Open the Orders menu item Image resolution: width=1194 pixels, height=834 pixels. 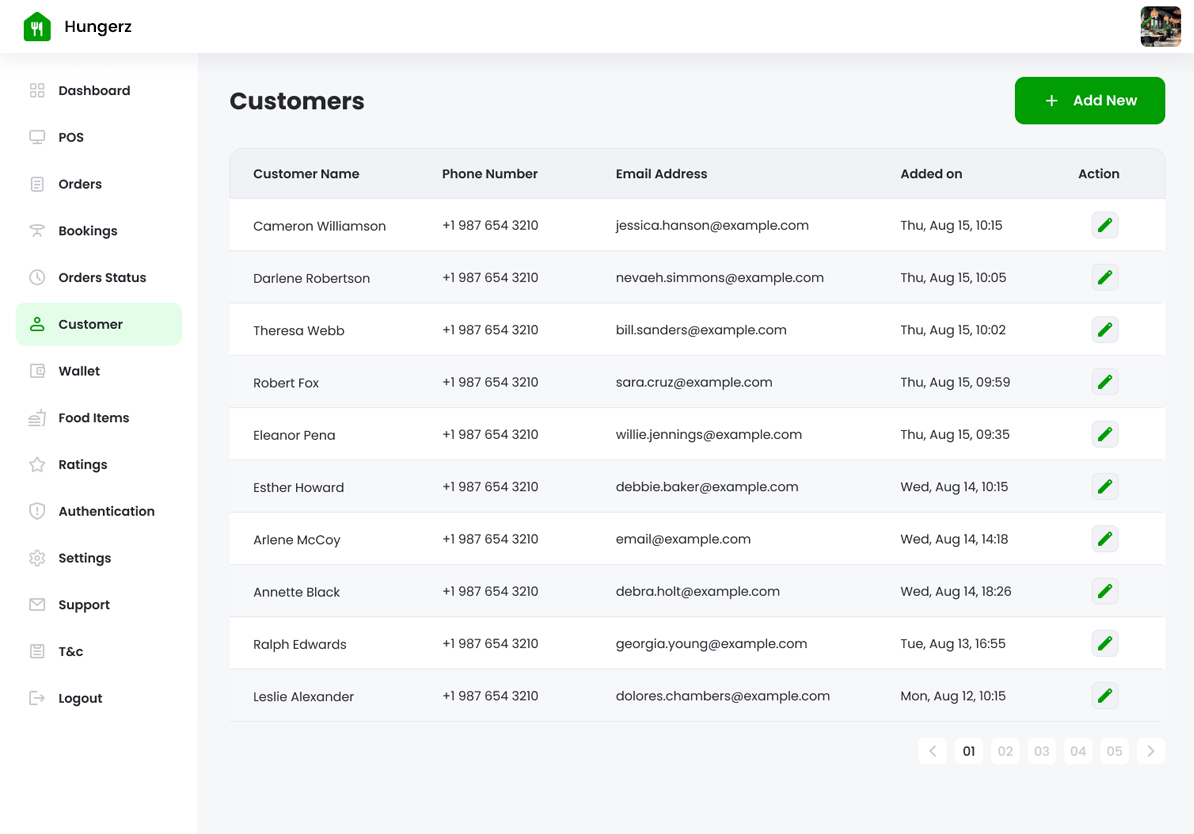[x=80, y=184]
